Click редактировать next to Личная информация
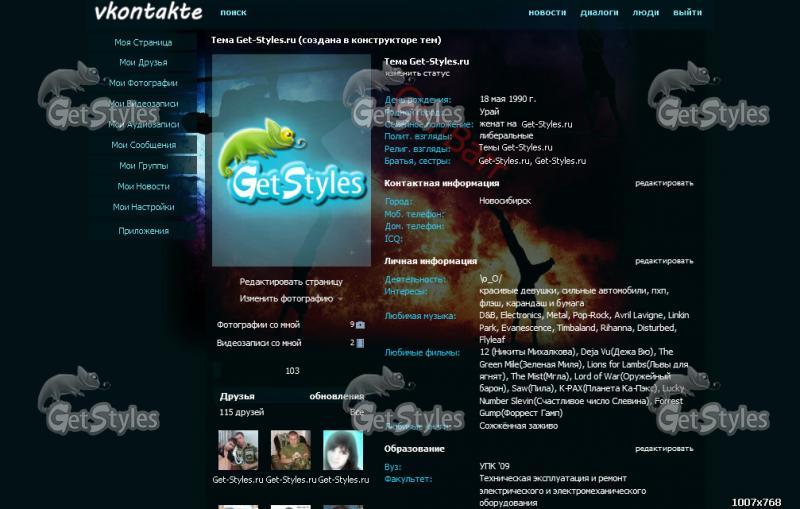Viewport: 800px width, 509px height. point(664,261)
